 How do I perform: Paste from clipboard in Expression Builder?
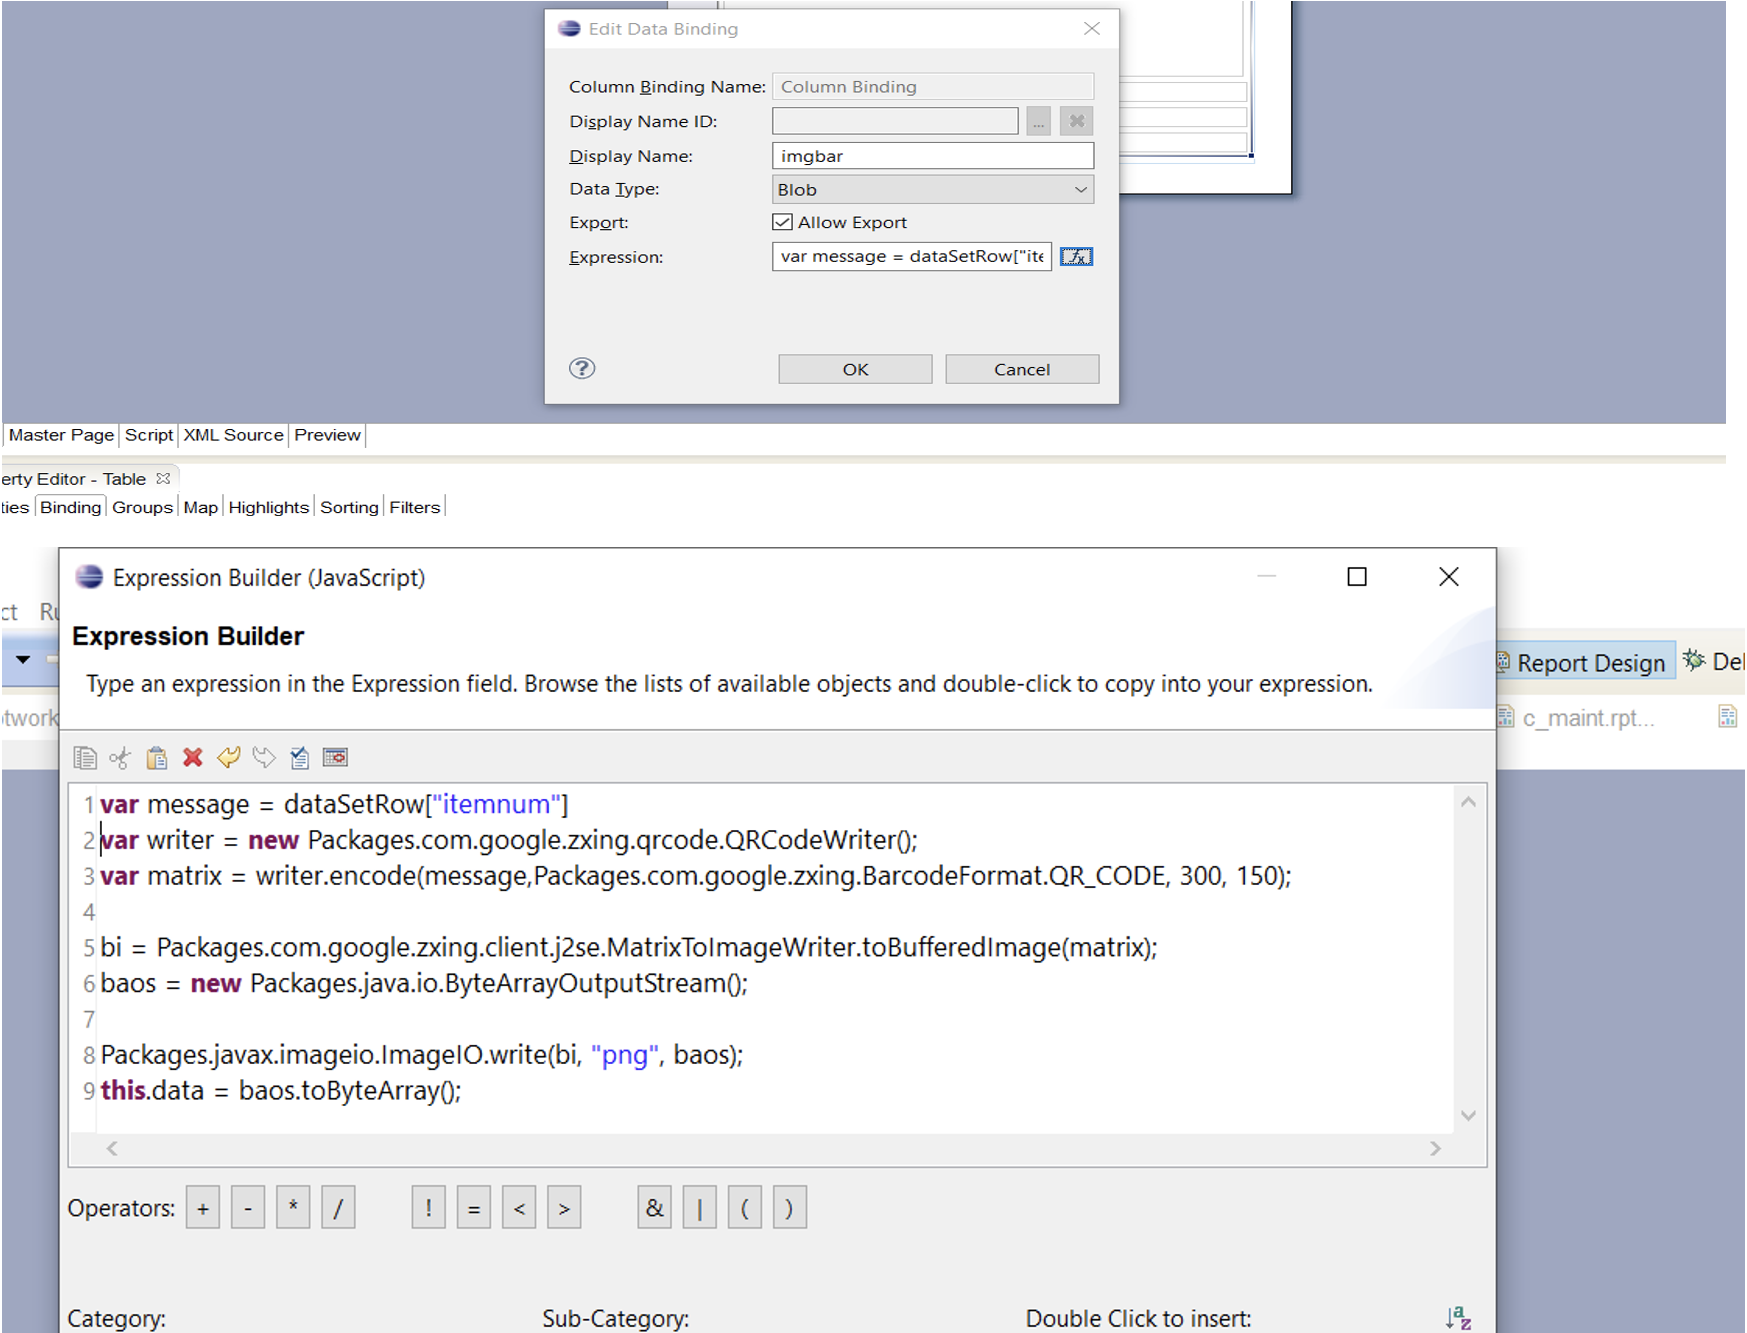[x=156, y=758]
